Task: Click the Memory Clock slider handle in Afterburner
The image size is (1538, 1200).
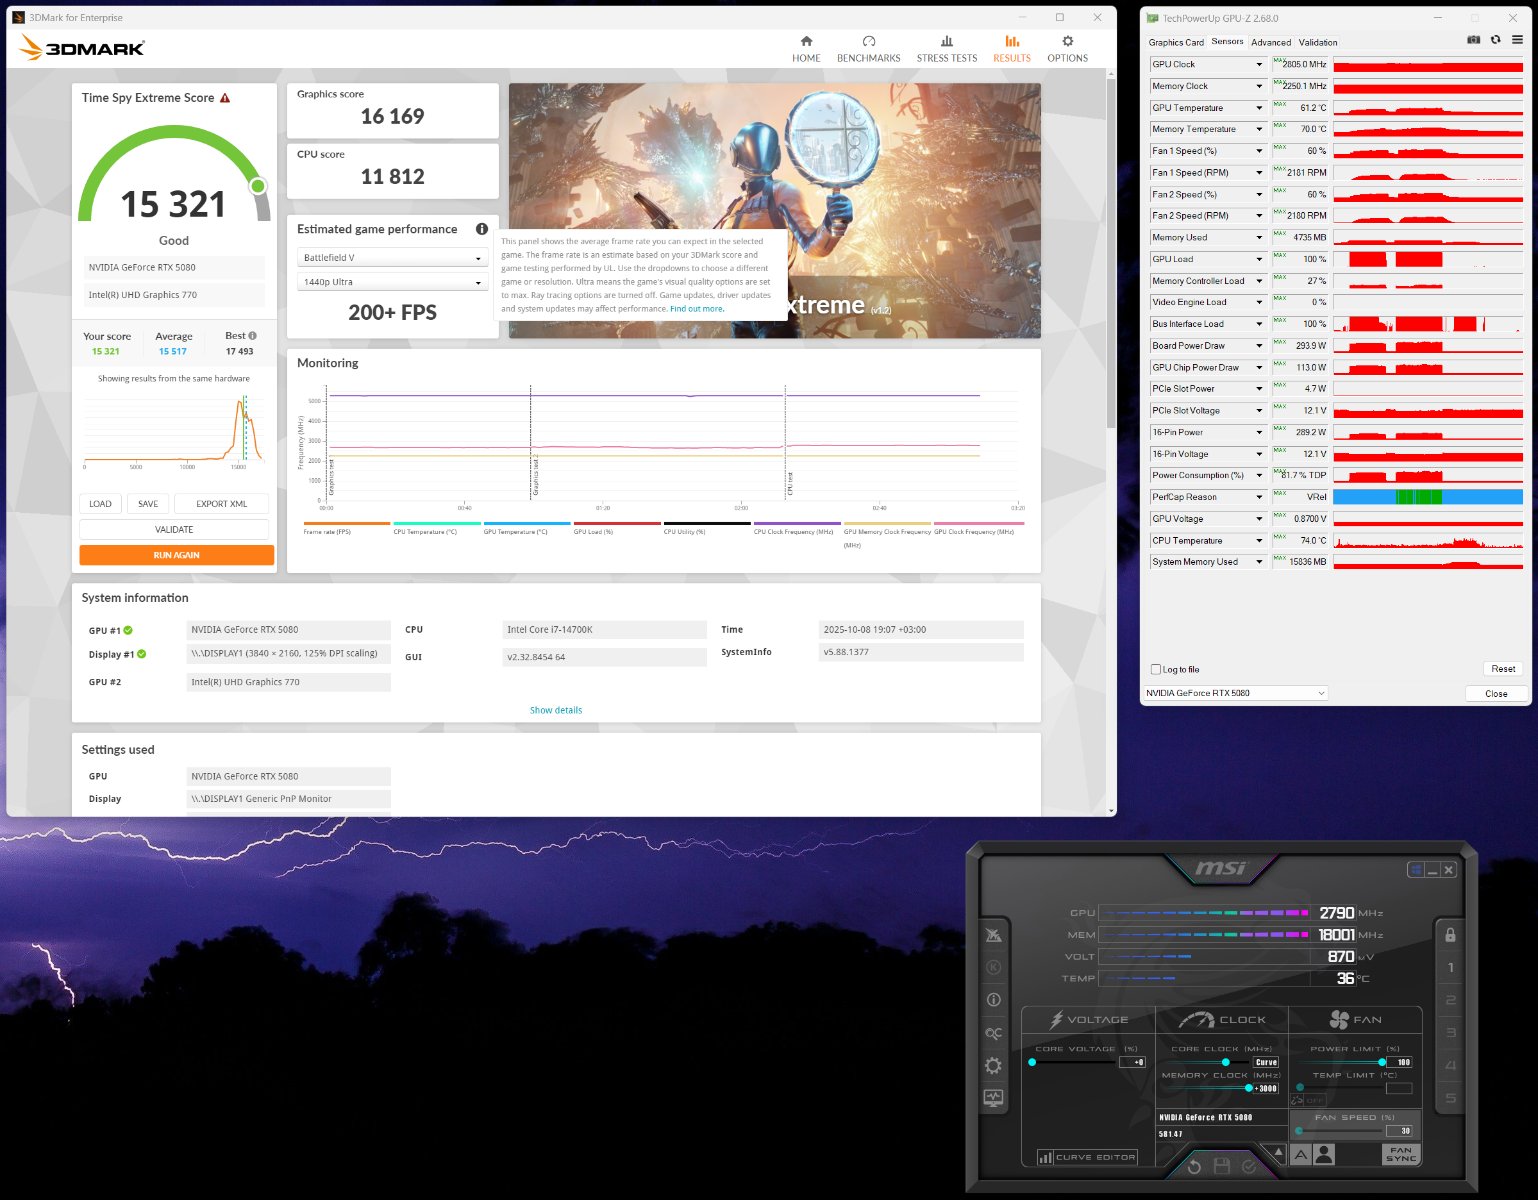Action: (x=1249, y=1088)
